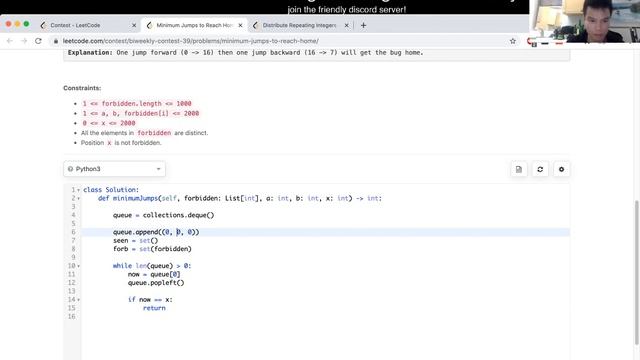Click the '1 <= forbidden.length <= 1000' constraint
The width and height of the screenshot is (640, 360).
(137, 104)
